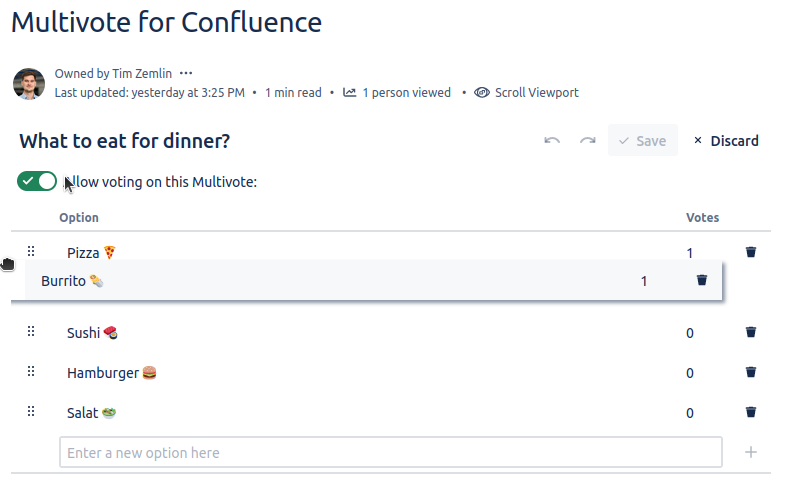Delete the Pizza option with trash icon
808x488 pixels.
751,253
